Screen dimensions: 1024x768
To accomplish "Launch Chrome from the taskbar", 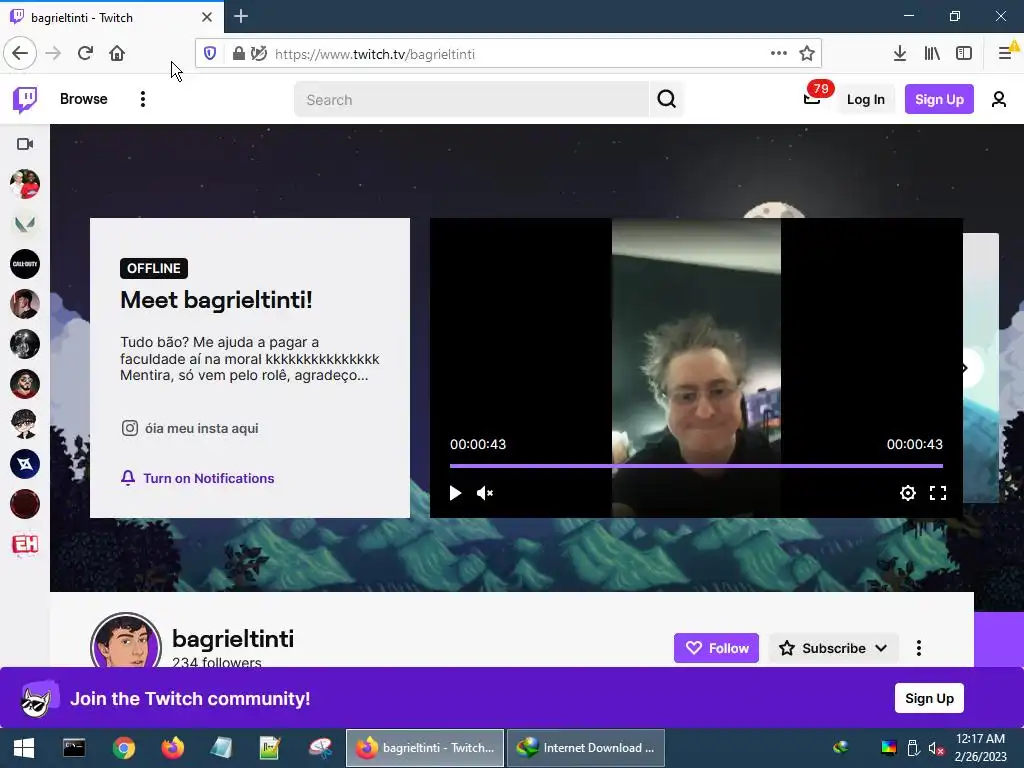I will (x=123, y=748).
